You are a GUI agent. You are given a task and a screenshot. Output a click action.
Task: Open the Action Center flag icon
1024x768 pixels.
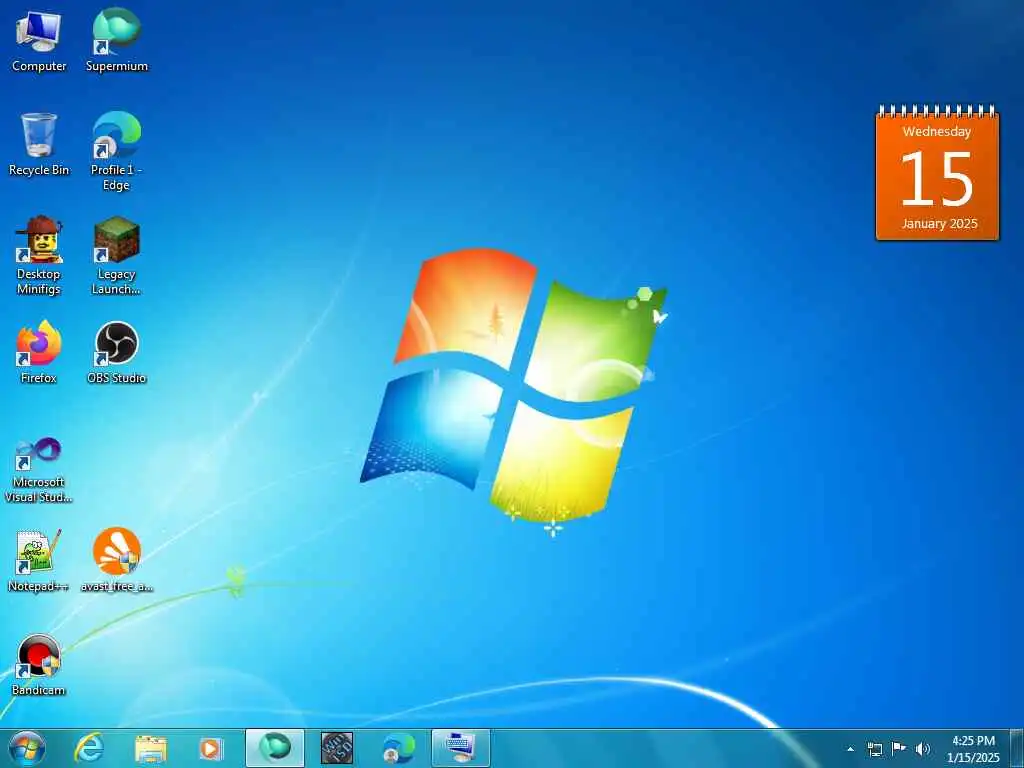[x=899, y=748]
